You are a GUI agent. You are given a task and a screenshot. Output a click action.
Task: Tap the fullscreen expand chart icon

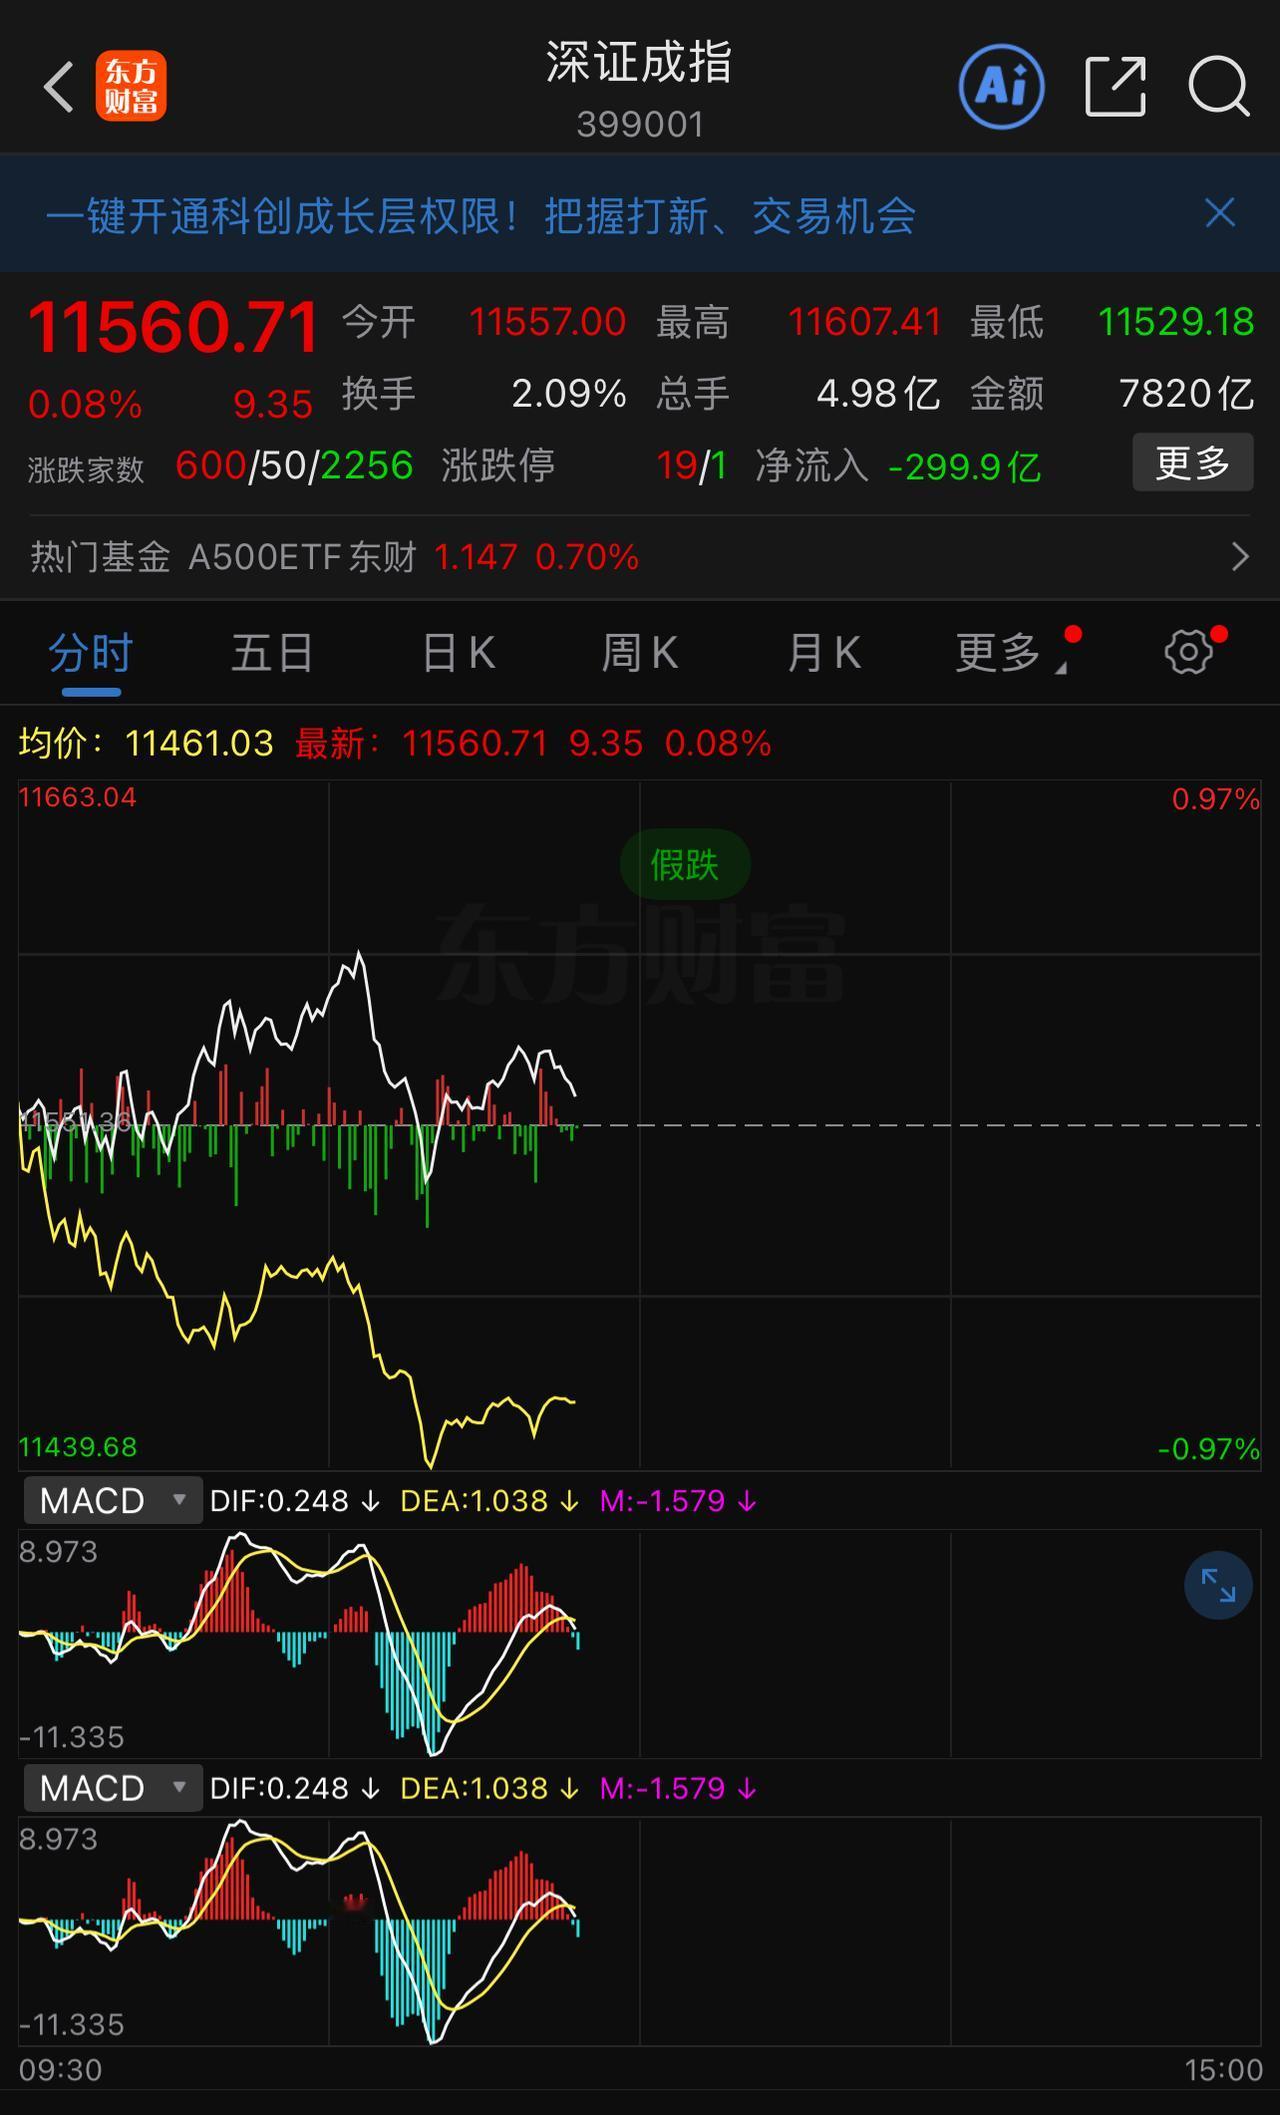point(1218,1585)
